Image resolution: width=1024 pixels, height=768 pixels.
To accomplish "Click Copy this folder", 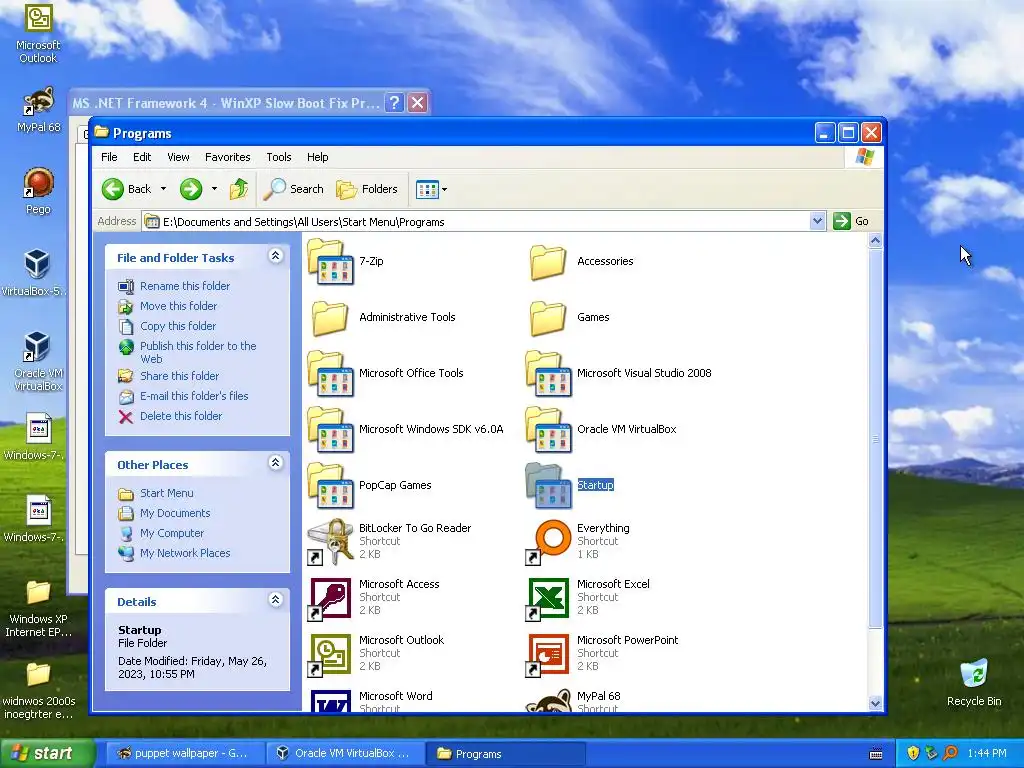I will 178,326.
